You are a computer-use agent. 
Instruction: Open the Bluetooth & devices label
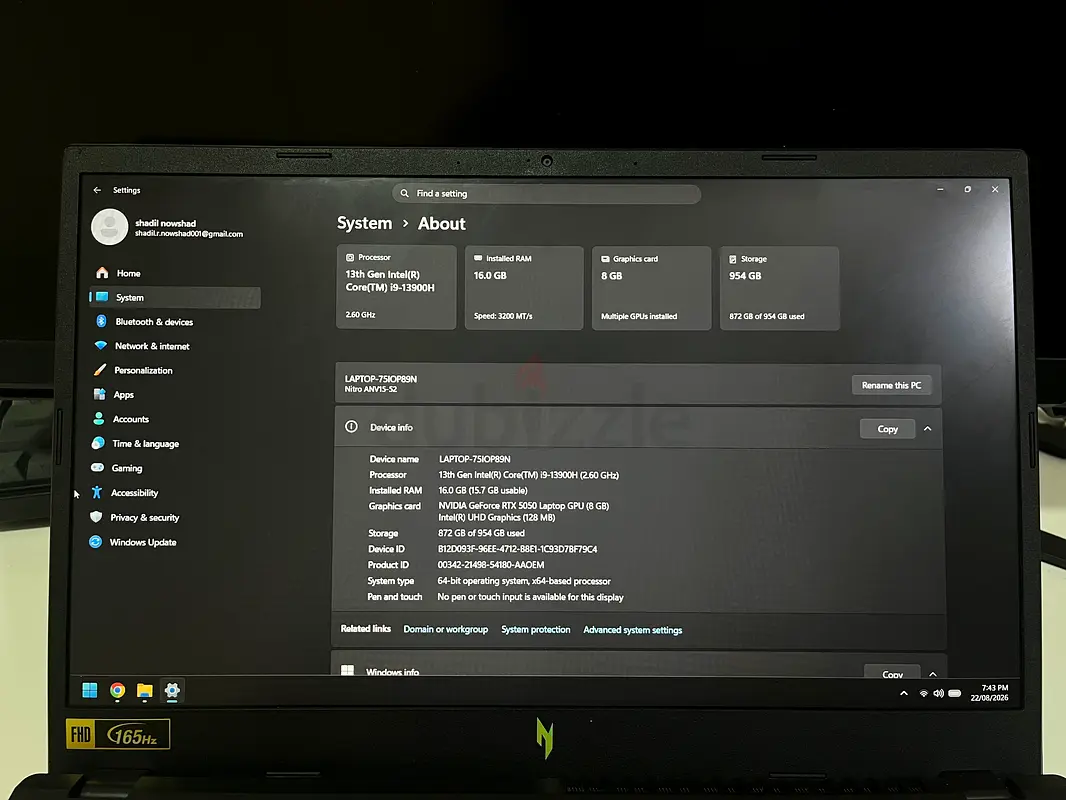[x=154, y=322]
